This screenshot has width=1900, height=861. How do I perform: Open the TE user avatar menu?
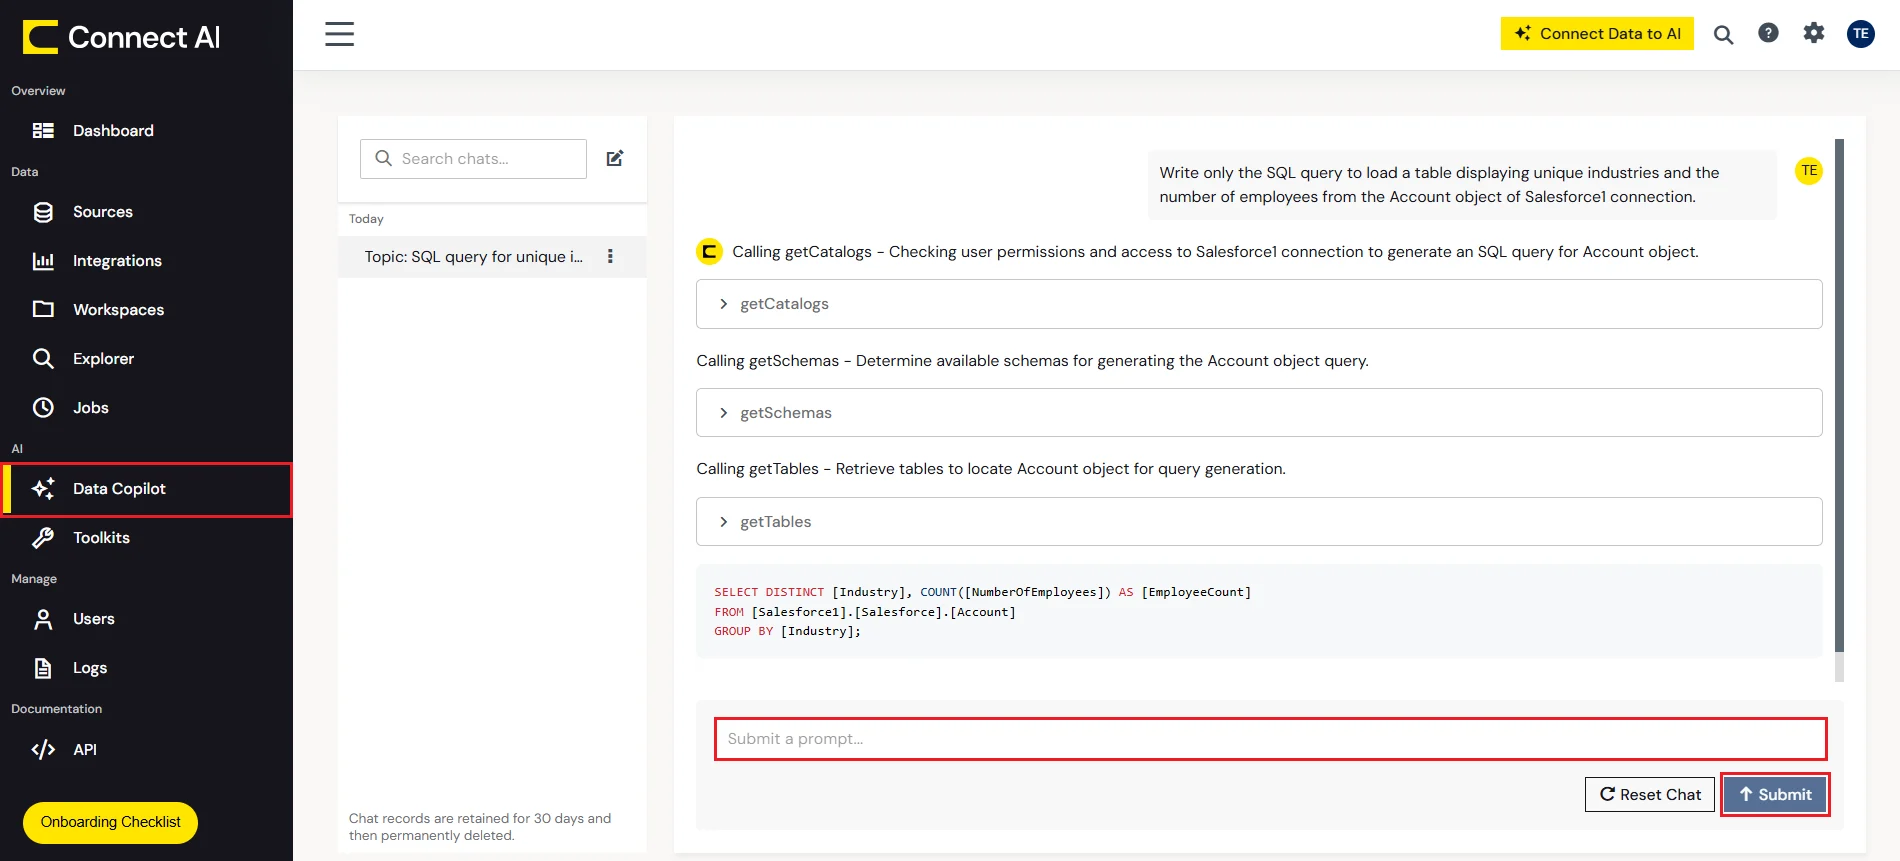click(1860, 33)
